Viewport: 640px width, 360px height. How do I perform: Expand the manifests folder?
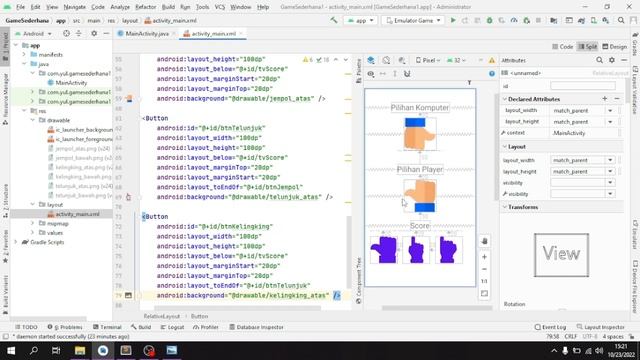click(x=24, y=54)
